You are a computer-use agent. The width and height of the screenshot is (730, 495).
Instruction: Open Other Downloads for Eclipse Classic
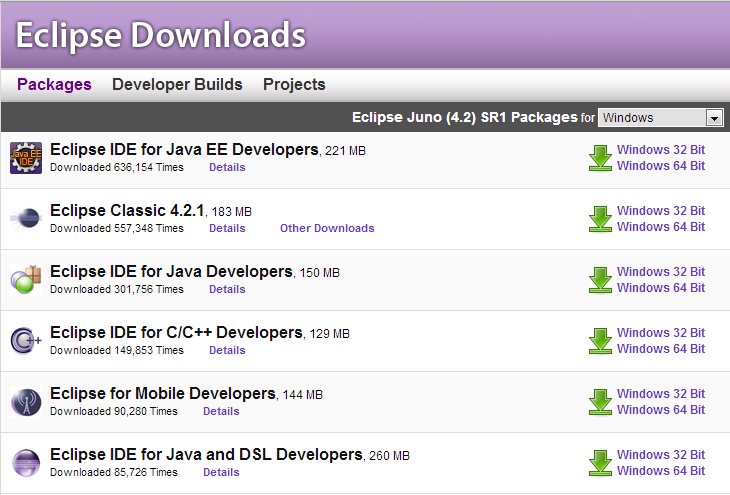[327, 228]
